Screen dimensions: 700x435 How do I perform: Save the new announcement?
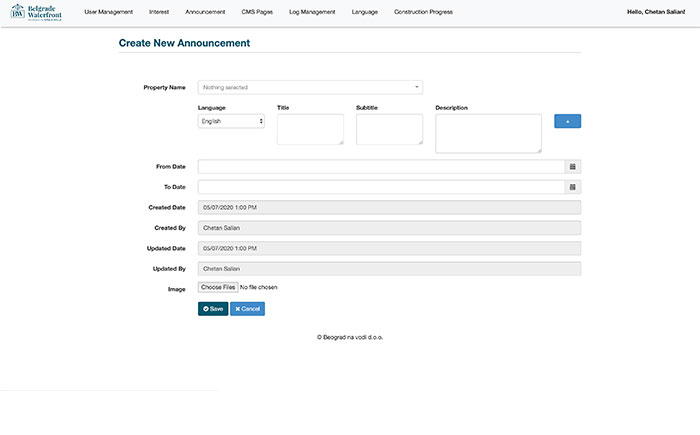[213, 309]
